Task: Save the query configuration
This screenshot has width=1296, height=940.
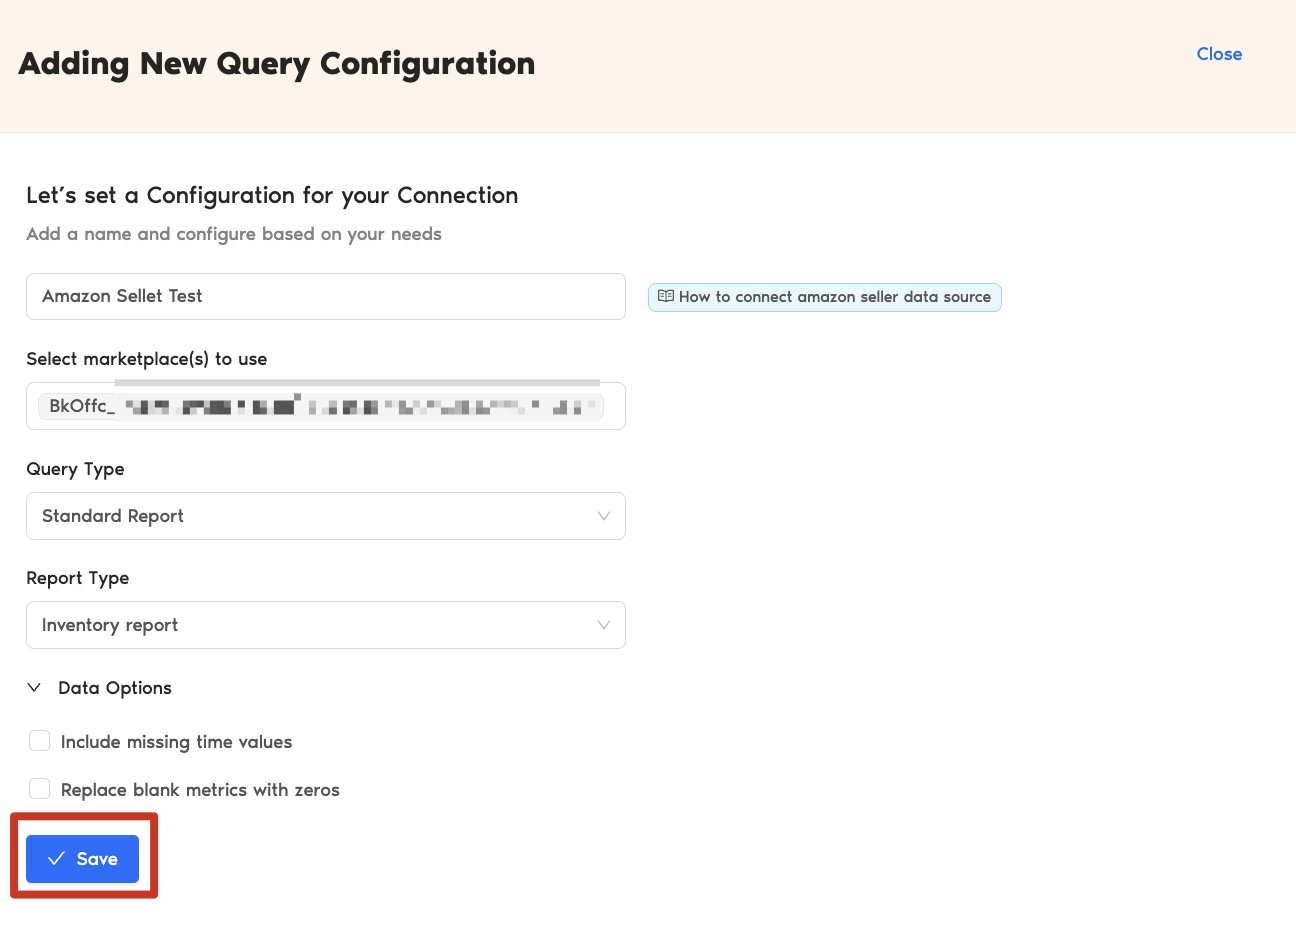Action: coord(82,859)
